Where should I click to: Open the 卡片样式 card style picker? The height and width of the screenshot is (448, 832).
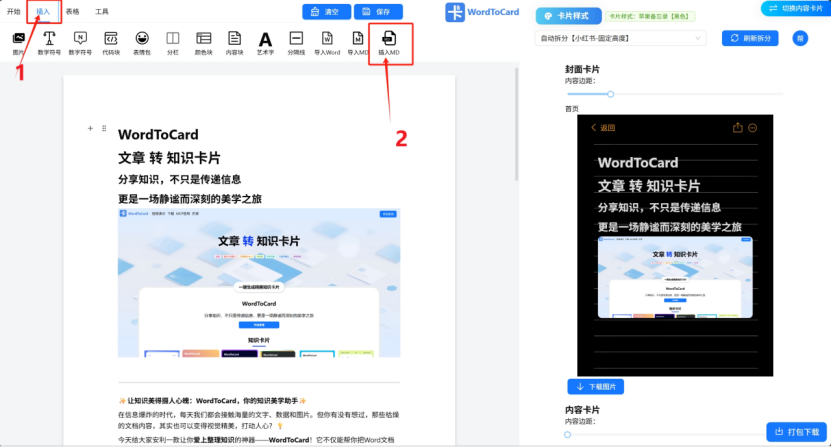pyautogui.click(x=568, y=16)
